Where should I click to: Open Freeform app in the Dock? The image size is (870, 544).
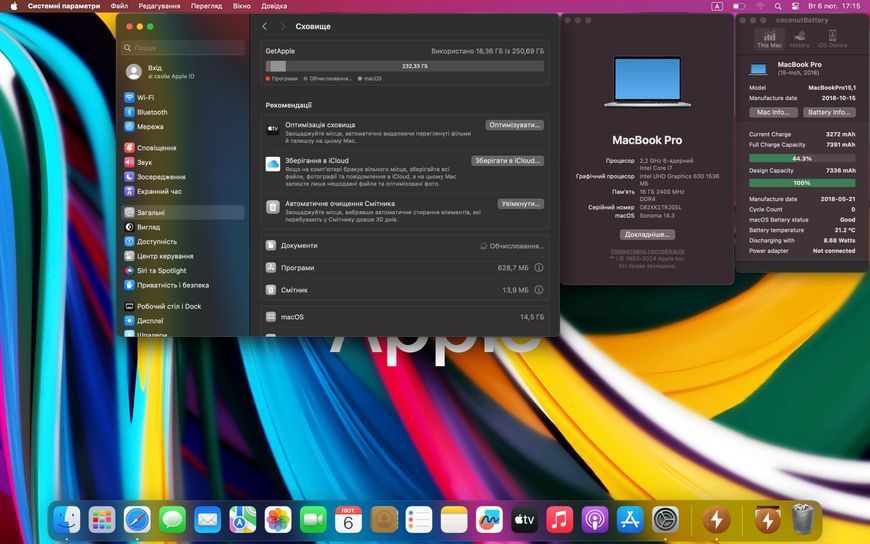(489, 520)
